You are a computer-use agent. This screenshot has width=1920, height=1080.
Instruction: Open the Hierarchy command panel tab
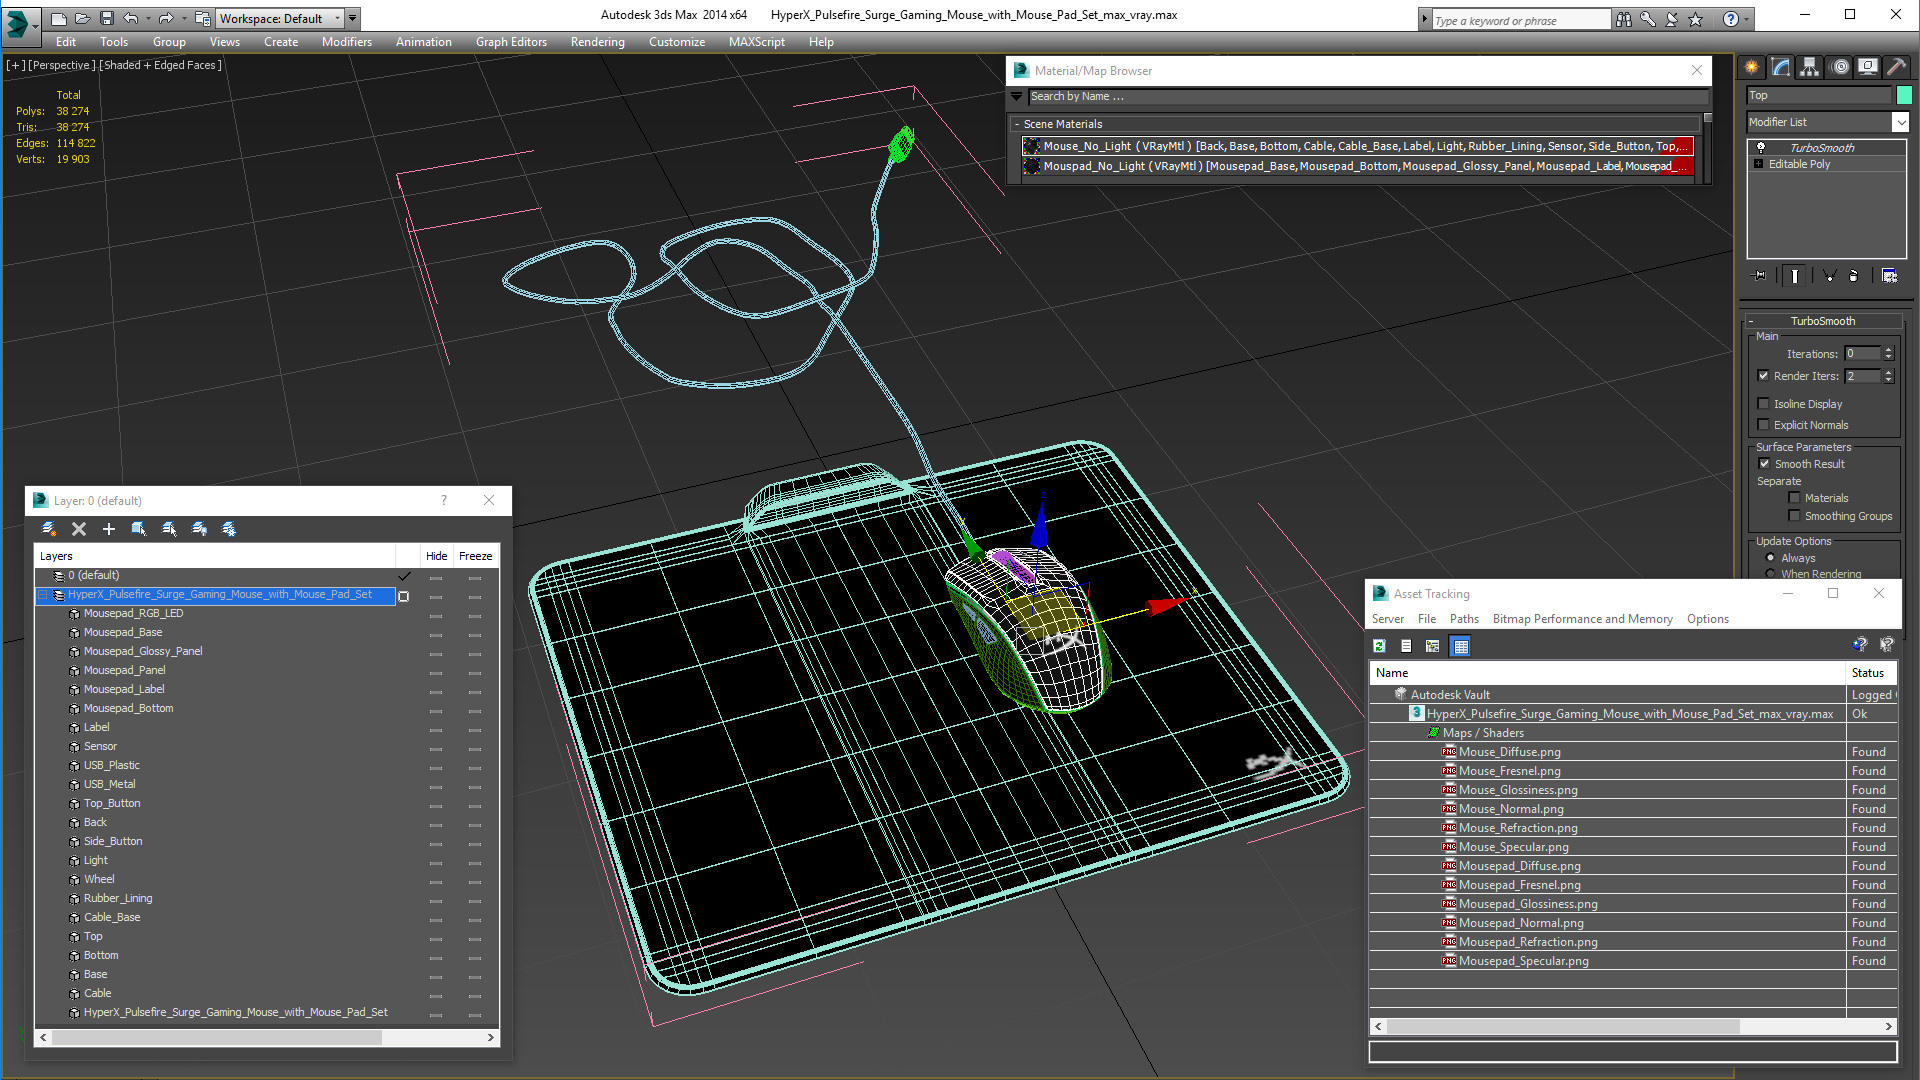(x=1810, y=67)
